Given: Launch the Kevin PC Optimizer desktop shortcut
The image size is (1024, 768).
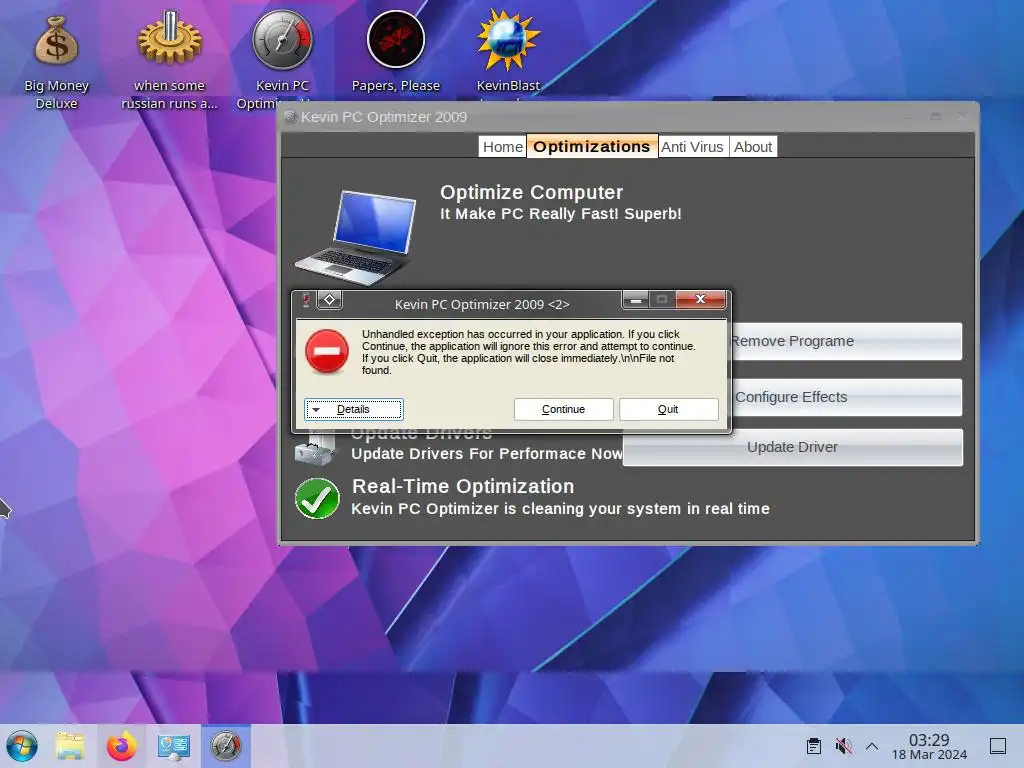Looking at the screenshot, I should [x=282, y=59].
